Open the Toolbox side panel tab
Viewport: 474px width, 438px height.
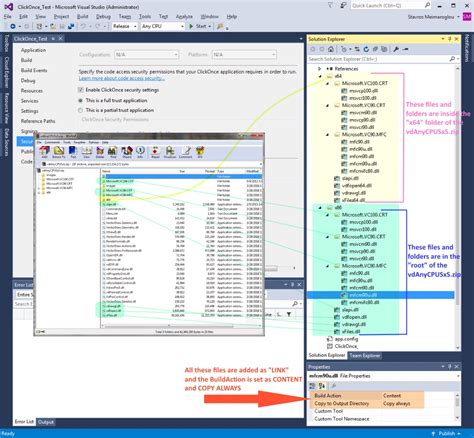[7, 44]
